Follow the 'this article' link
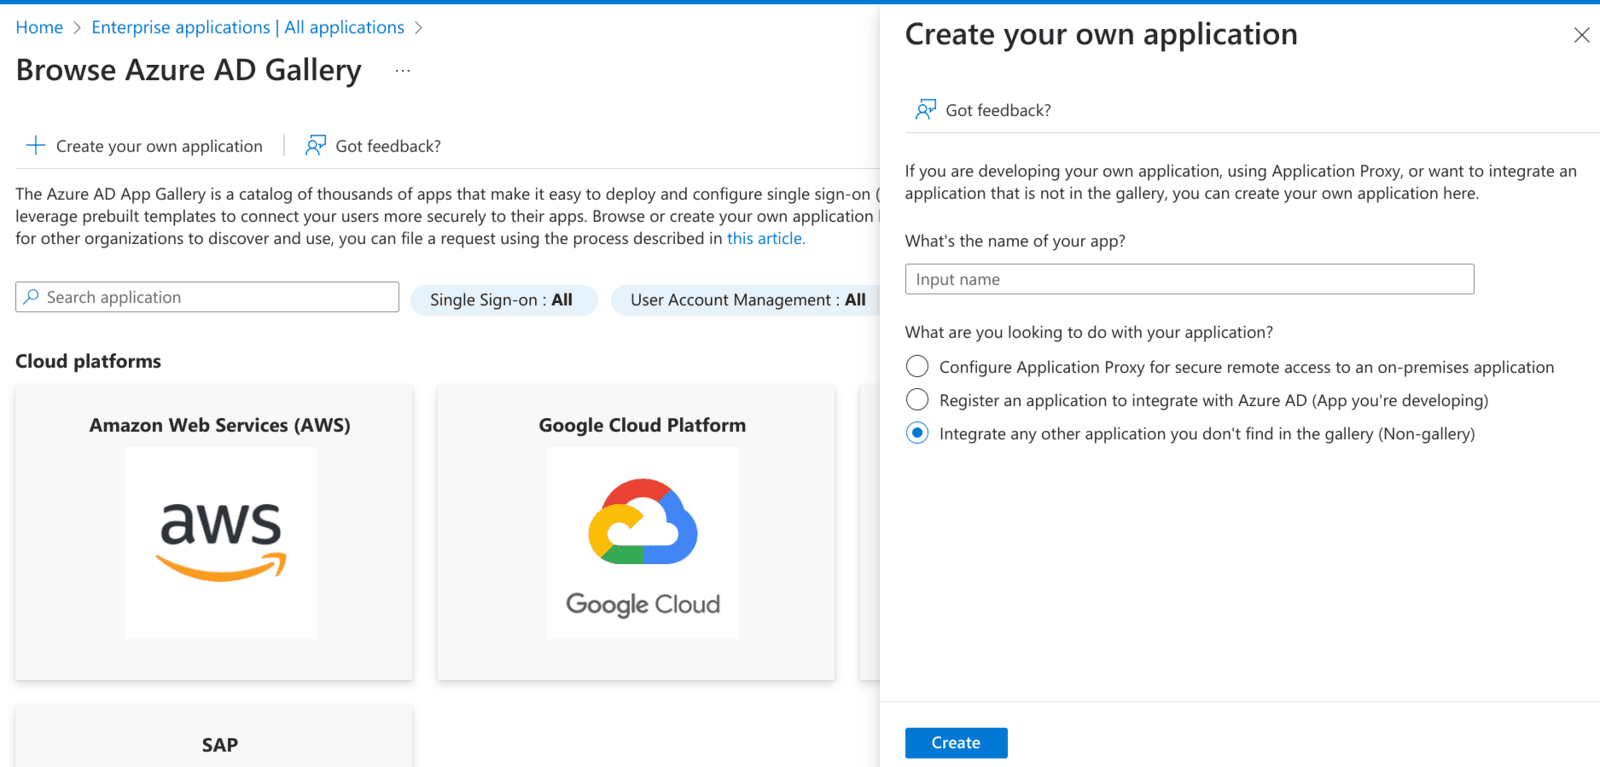 pos(765,238)
